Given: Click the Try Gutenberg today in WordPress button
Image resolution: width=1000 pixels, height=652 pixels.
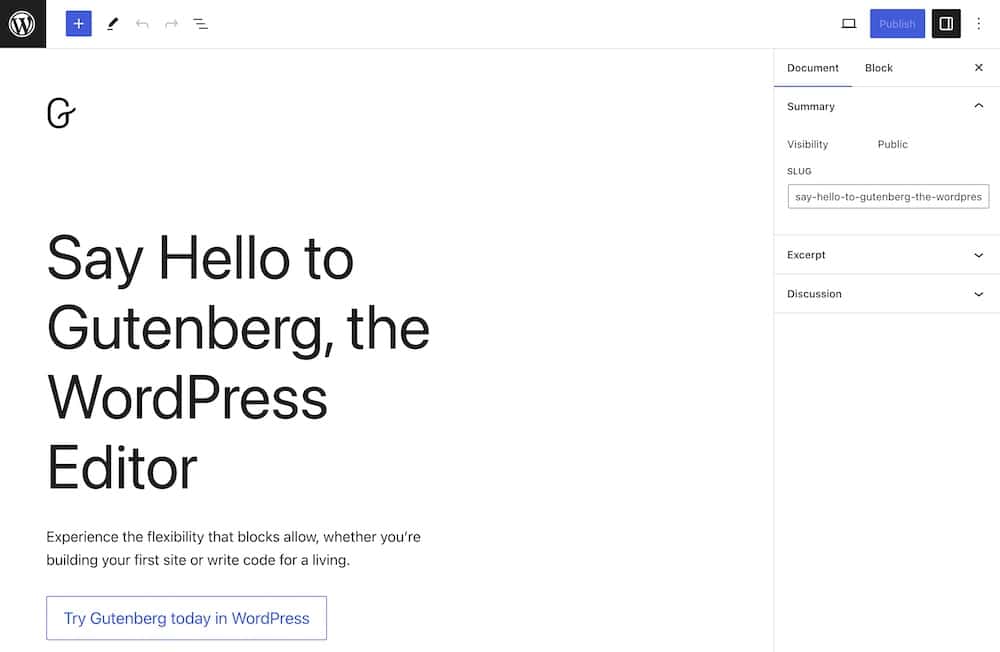Looking at the screenshot, I should [x=186, y=618].
